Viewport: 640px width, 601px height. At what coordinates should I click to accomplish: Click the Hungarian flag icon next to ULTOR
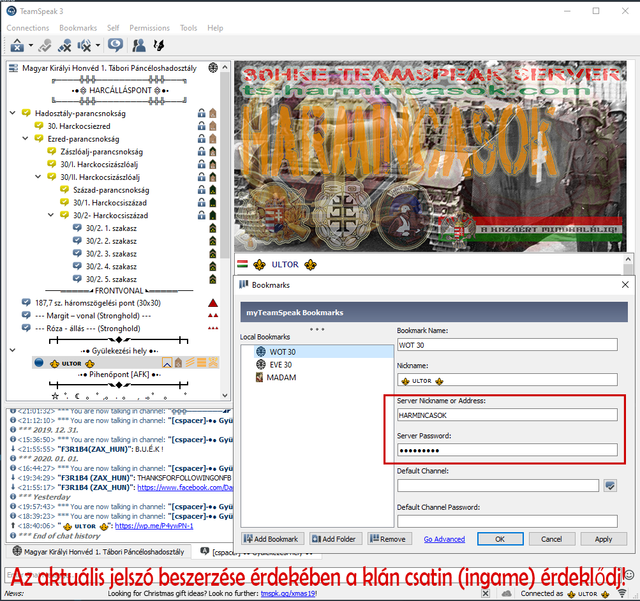pyautogui.click(x=242, y=264)
